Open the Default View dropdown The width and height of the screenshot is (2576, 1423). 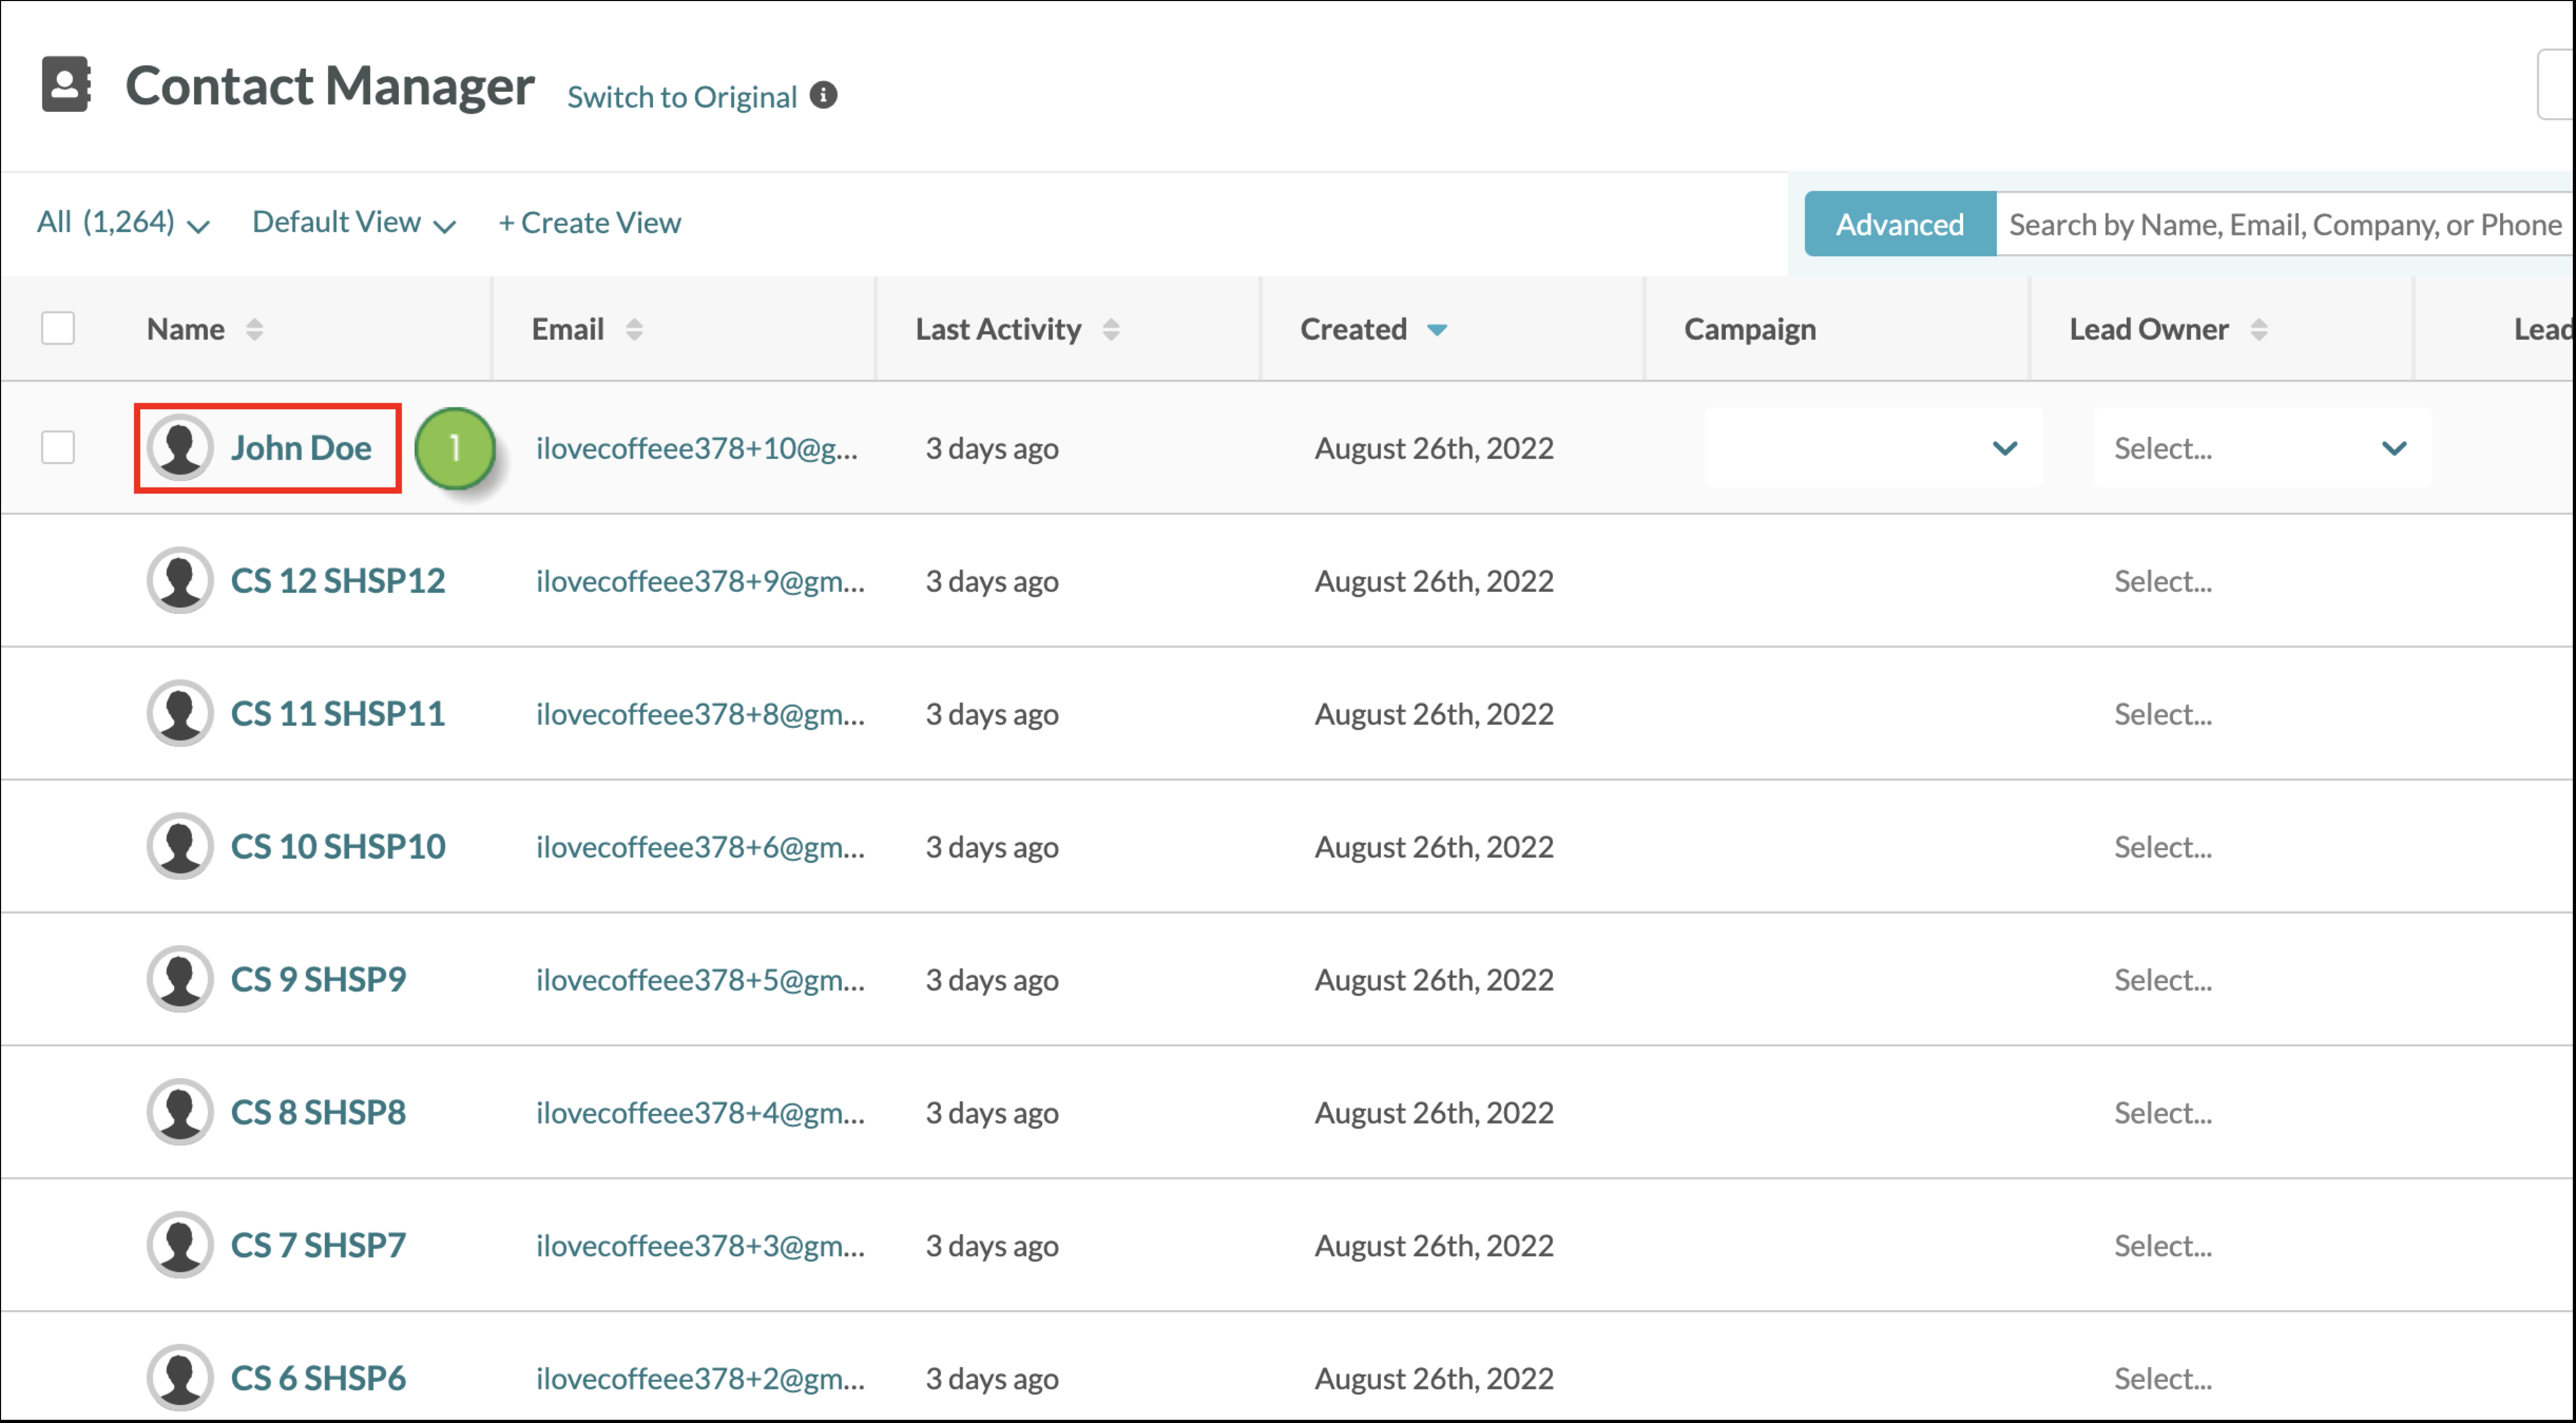point(354,222)
